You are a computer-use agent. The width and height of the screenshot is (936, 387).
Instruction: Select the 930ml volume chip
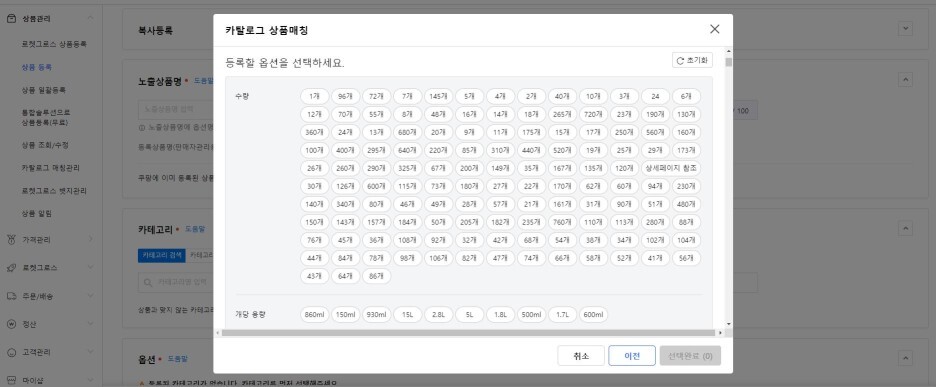tap(377, 315)
